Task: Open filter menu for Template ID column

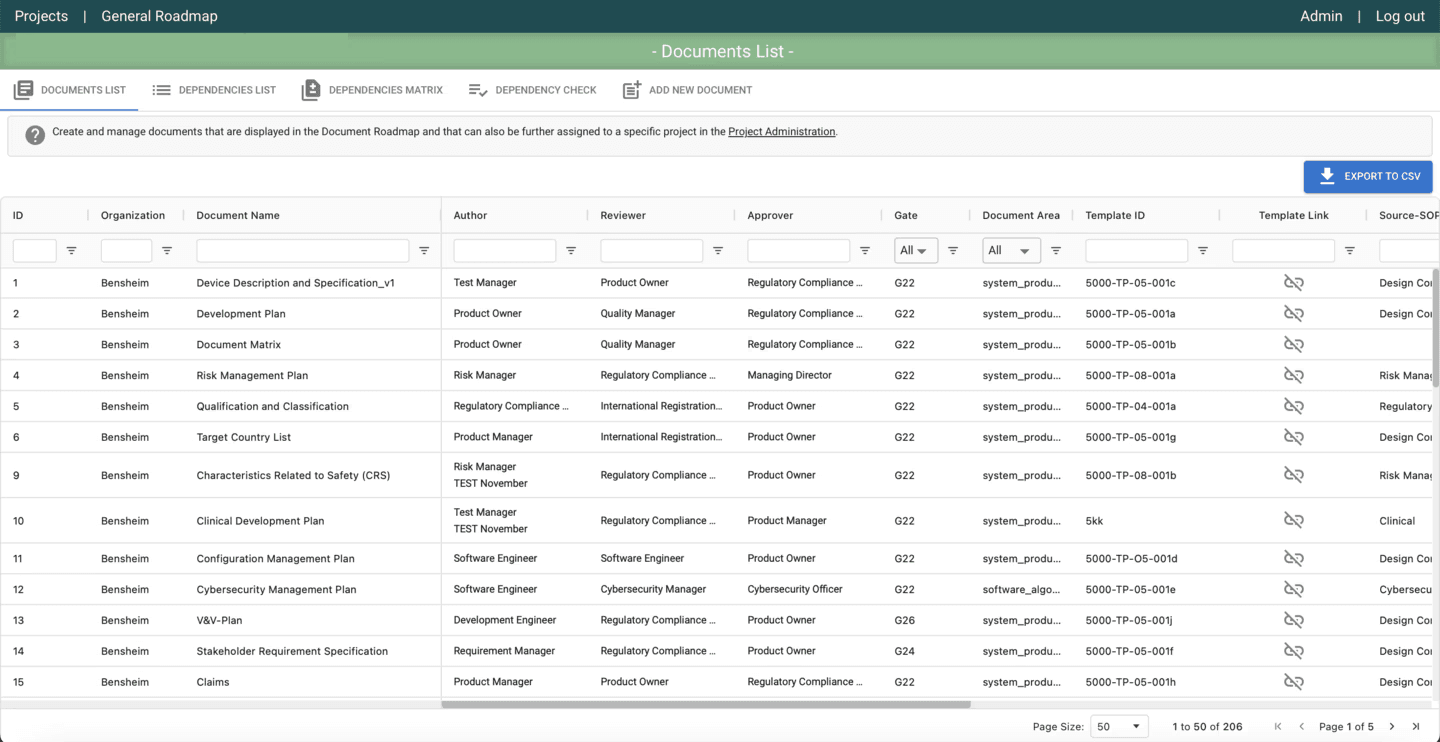Action: coord(1203,250)
